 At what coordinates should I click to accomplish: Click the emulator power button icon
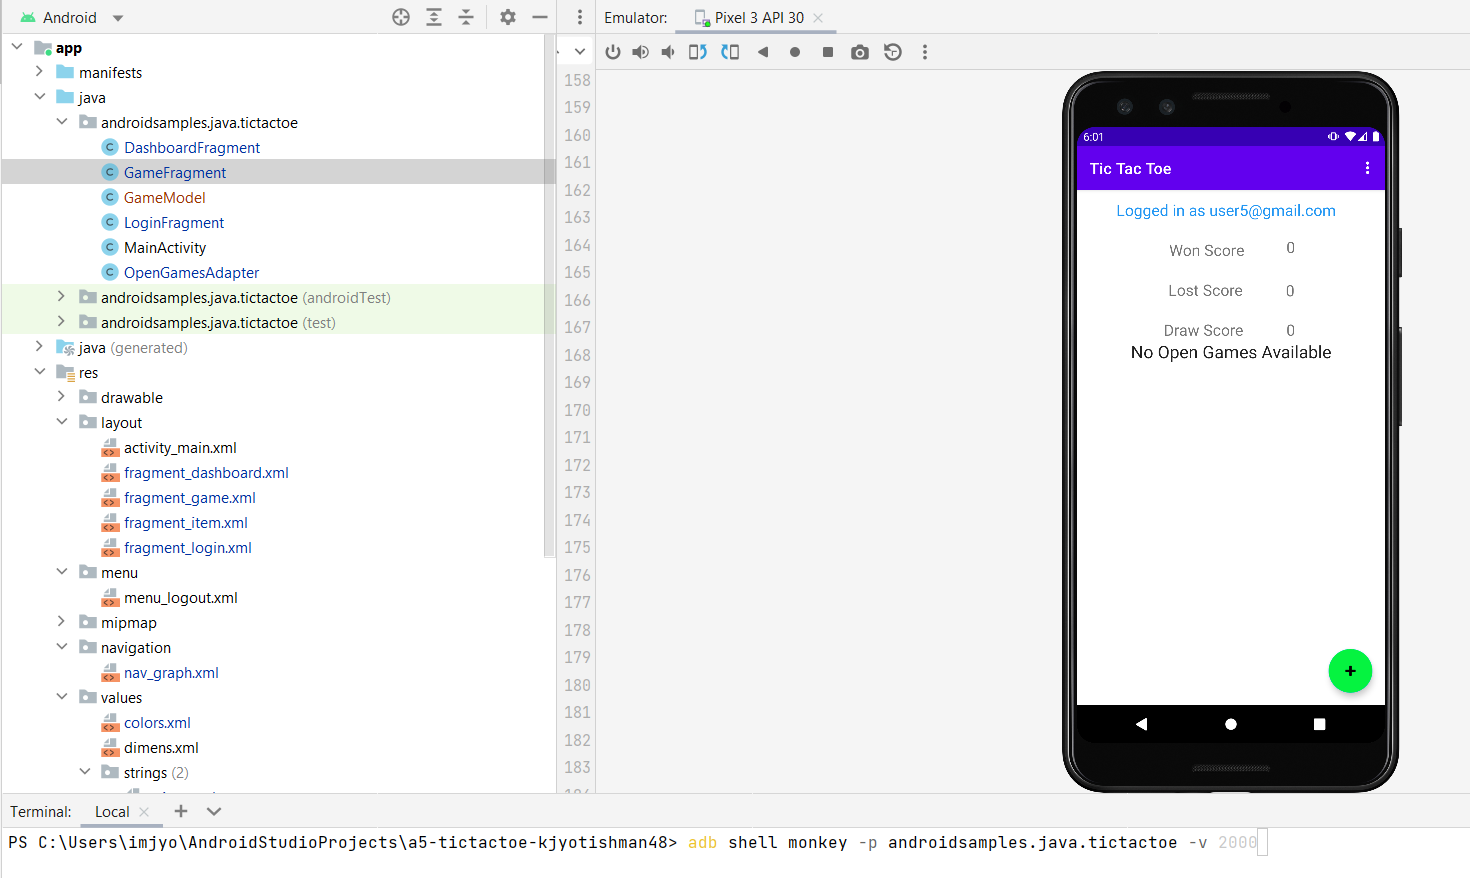tap(613, 52)
